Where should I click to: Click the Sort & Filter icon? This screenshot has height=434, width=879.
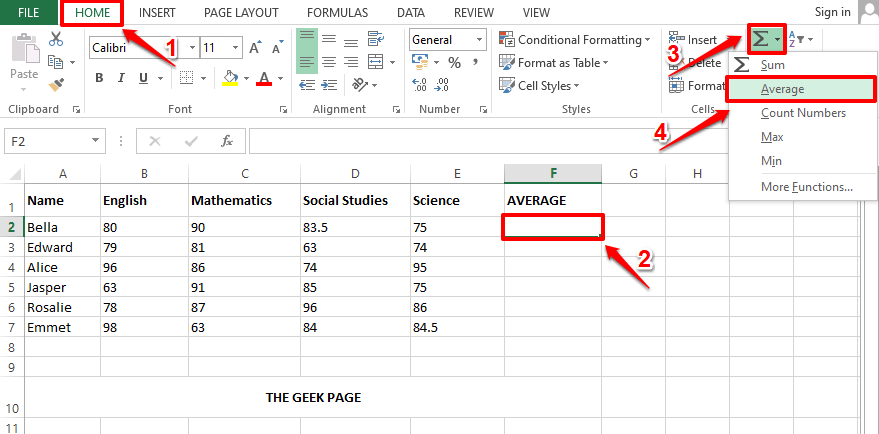pos(797,39)
